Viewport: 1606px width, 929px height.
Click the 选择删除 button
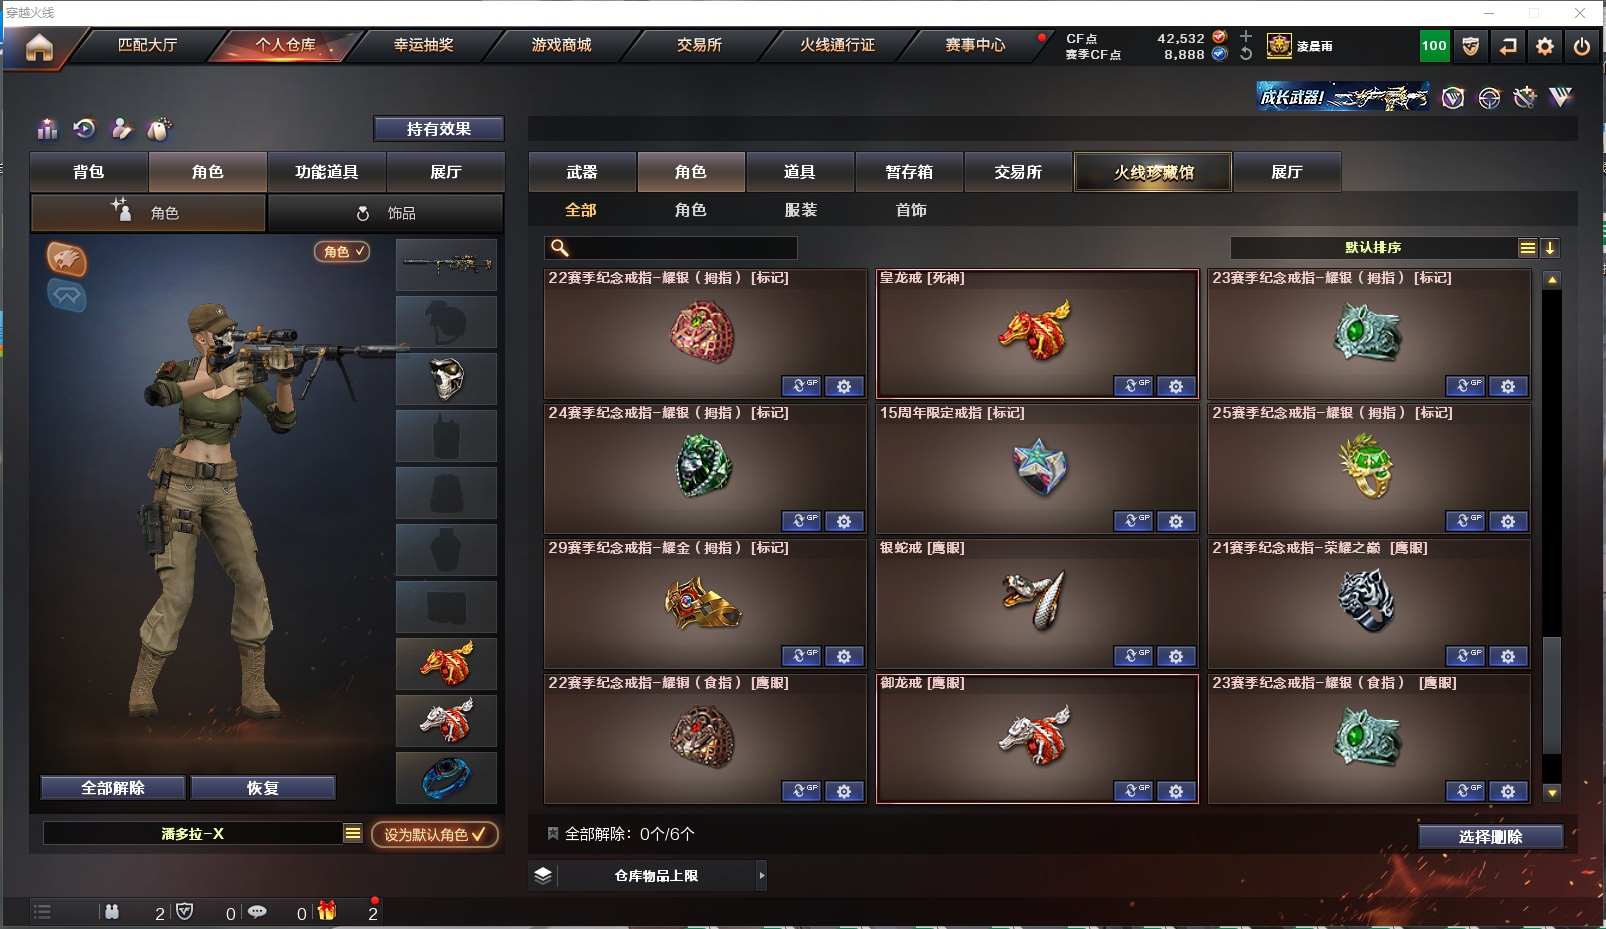pyautogui.click(x=1490, y=837)
